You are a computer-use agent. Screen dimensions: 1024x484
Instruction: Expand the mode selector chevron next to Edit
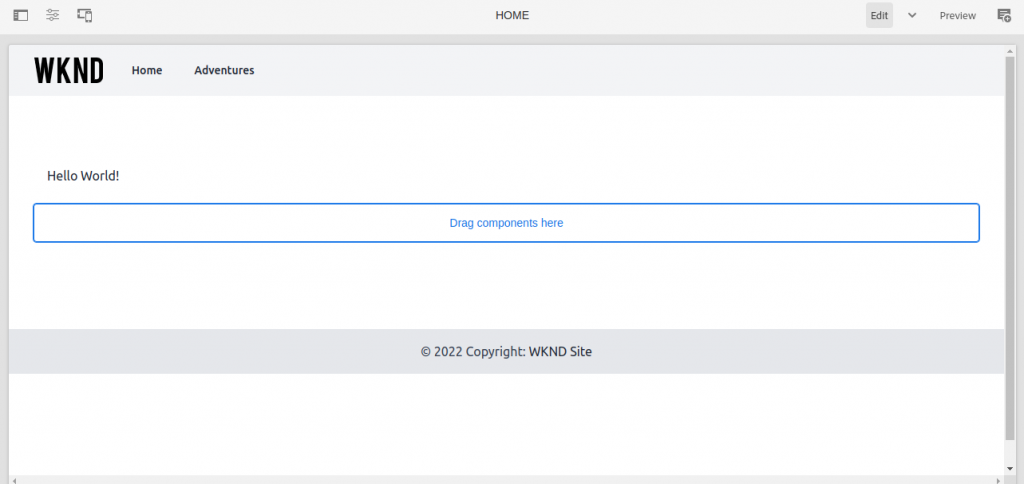pos(912,15)
